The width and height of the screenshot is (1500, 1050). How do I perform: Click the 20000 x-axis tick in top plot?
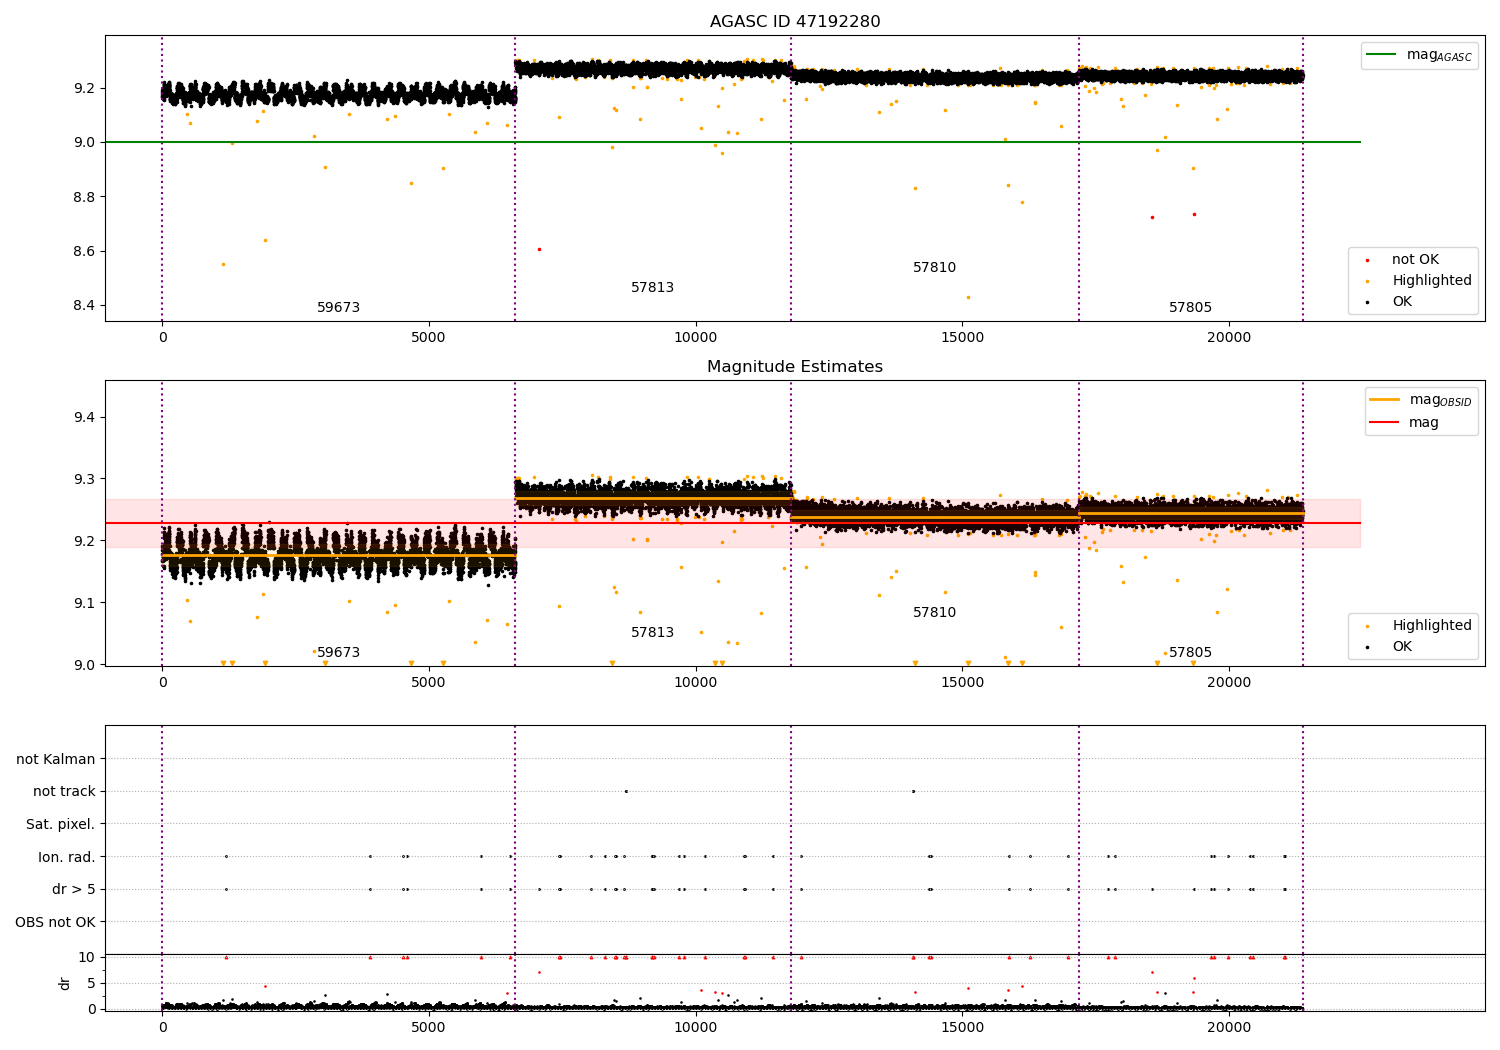pos(1229,338)
